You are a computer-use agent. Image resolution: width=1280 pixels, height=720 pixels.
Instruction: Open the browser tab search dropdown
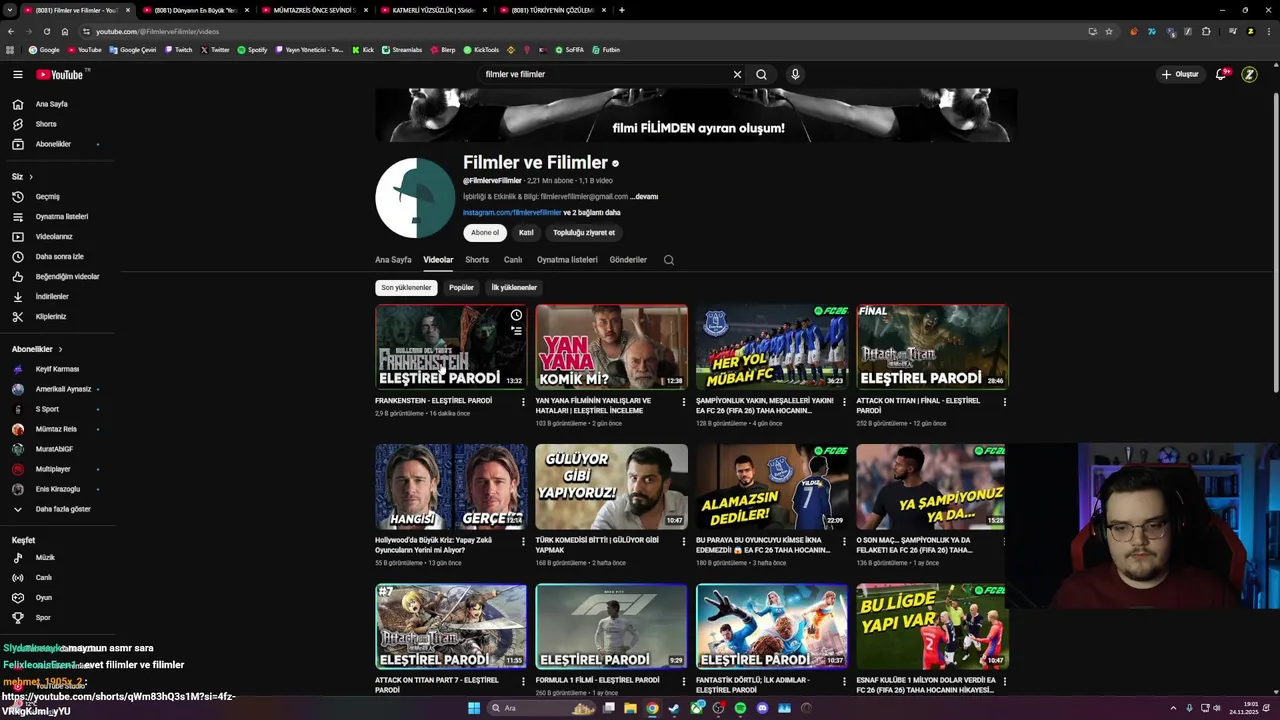click(x=9, y=10)
